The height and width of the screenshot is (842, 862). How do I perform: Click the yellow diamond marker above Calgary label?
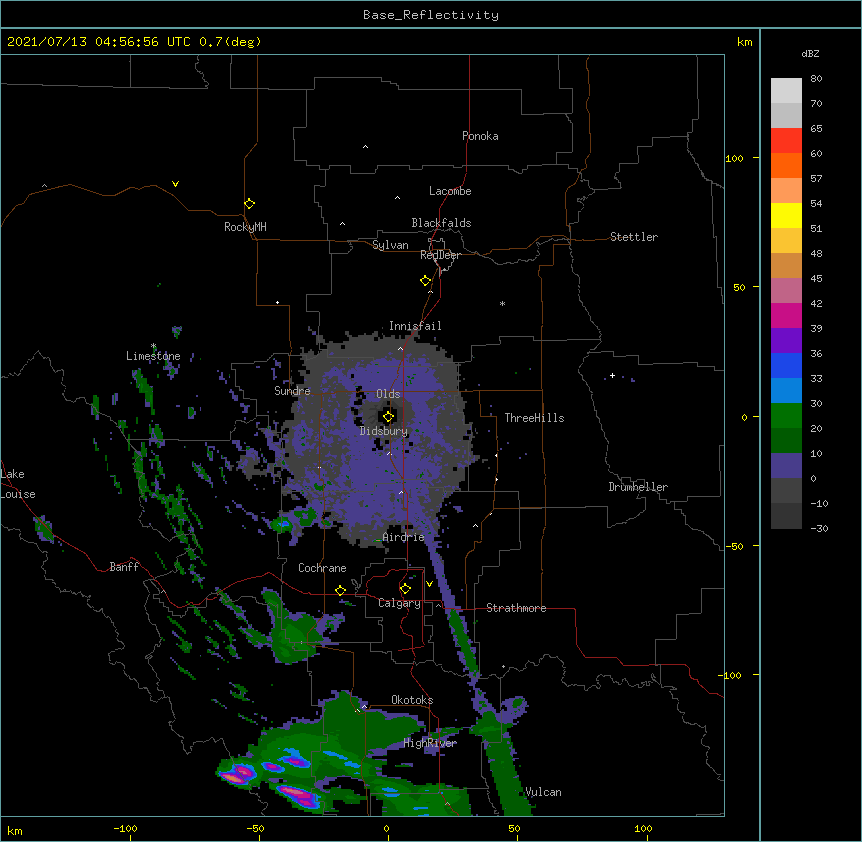pos(405,589)
